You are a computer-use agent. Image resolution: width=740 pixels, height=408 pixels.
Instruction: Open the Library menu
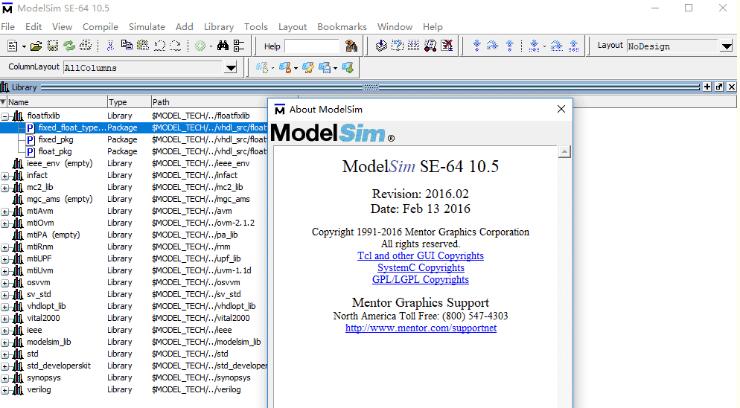(x=219, y=27)
